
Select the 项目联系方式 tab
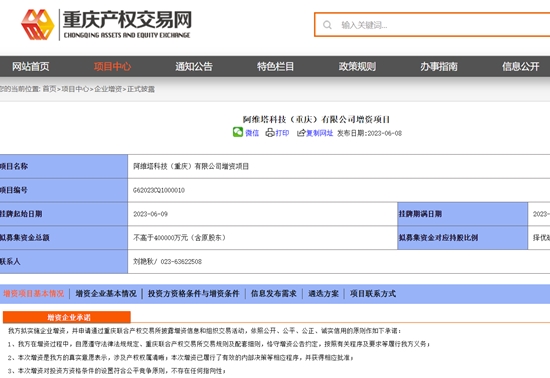tap(373, 293)
